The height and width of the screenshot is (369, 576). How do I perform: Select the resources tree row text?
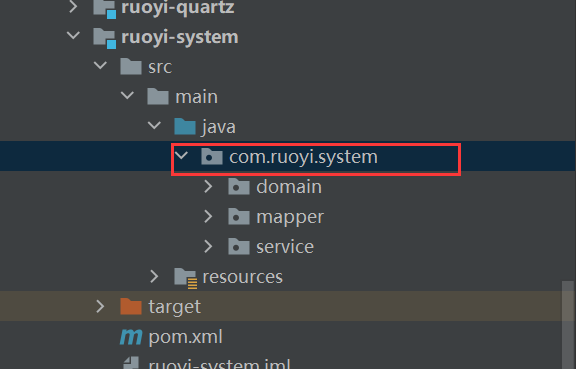click(242, 277)
